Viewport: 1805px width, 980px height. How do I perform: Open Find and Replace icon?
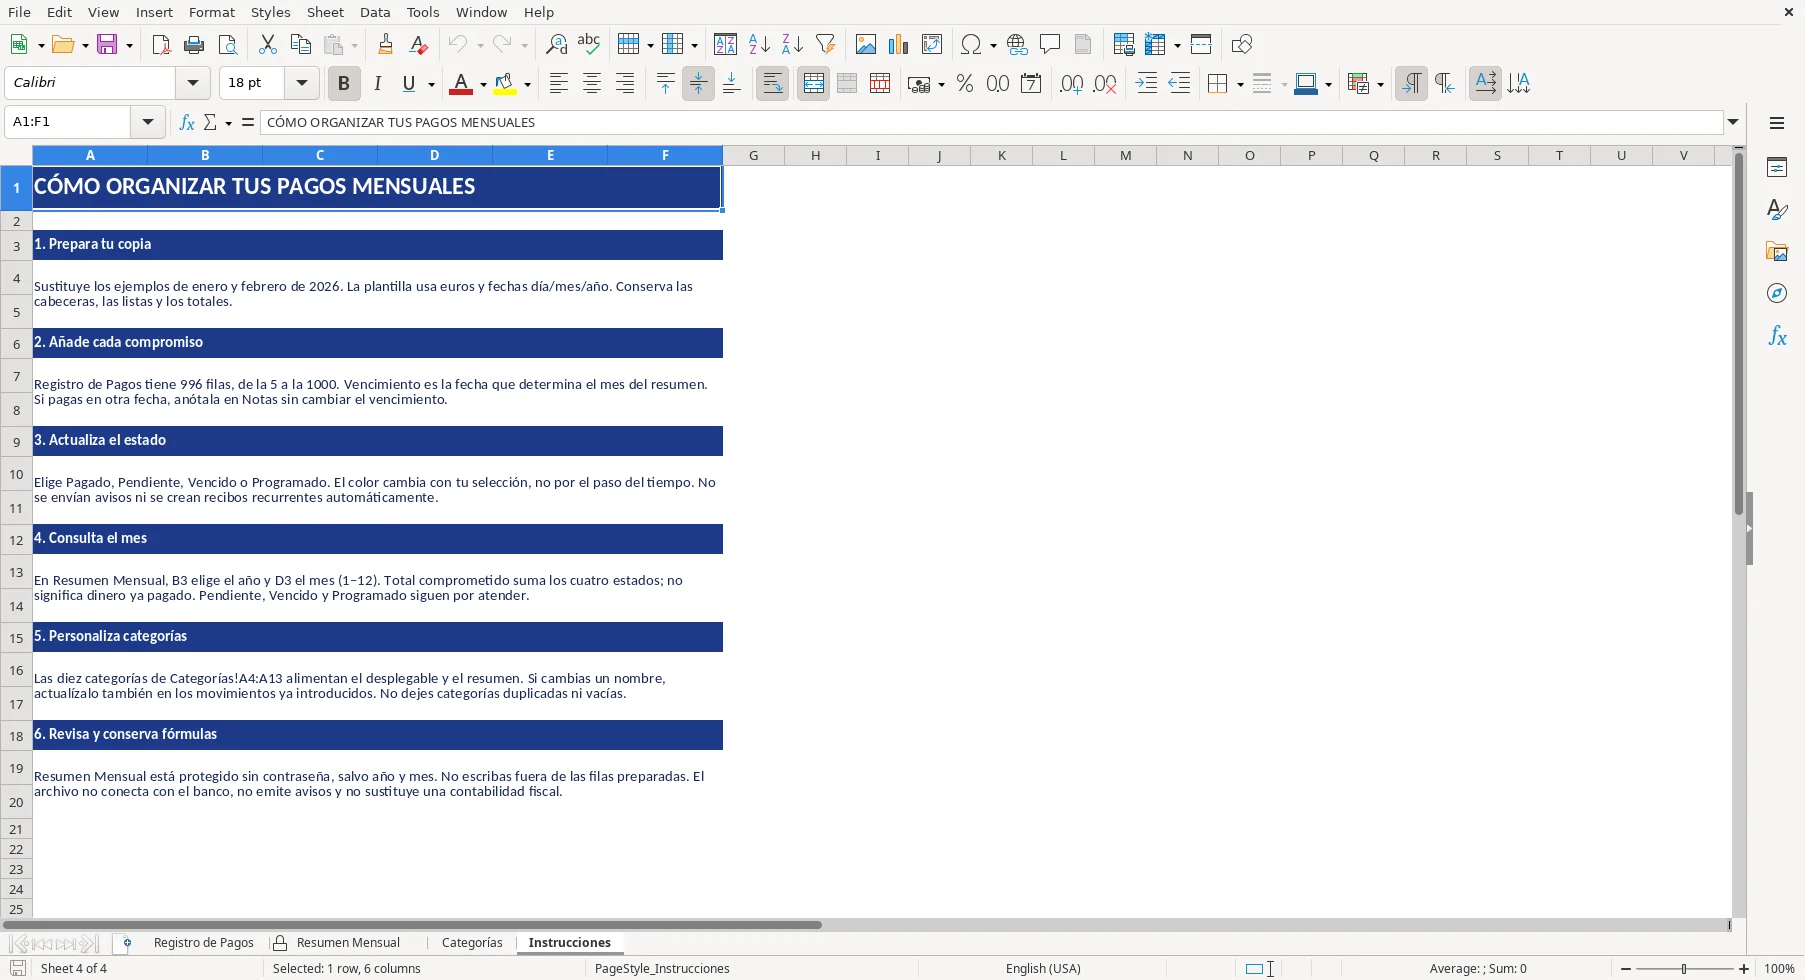[x=556, y=44]
